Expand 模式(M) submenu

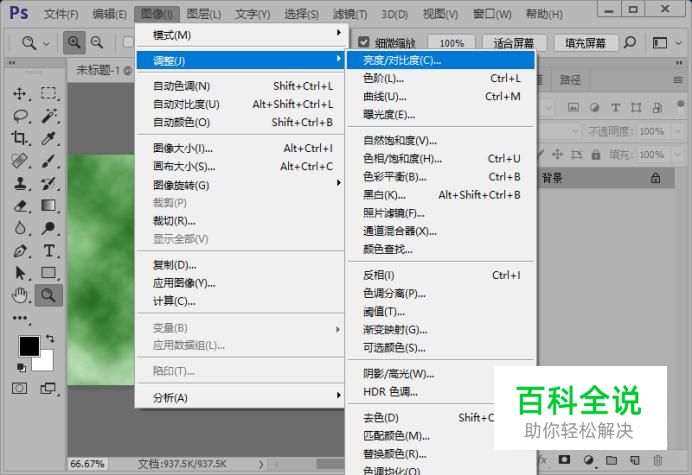(x=242, y=34)
